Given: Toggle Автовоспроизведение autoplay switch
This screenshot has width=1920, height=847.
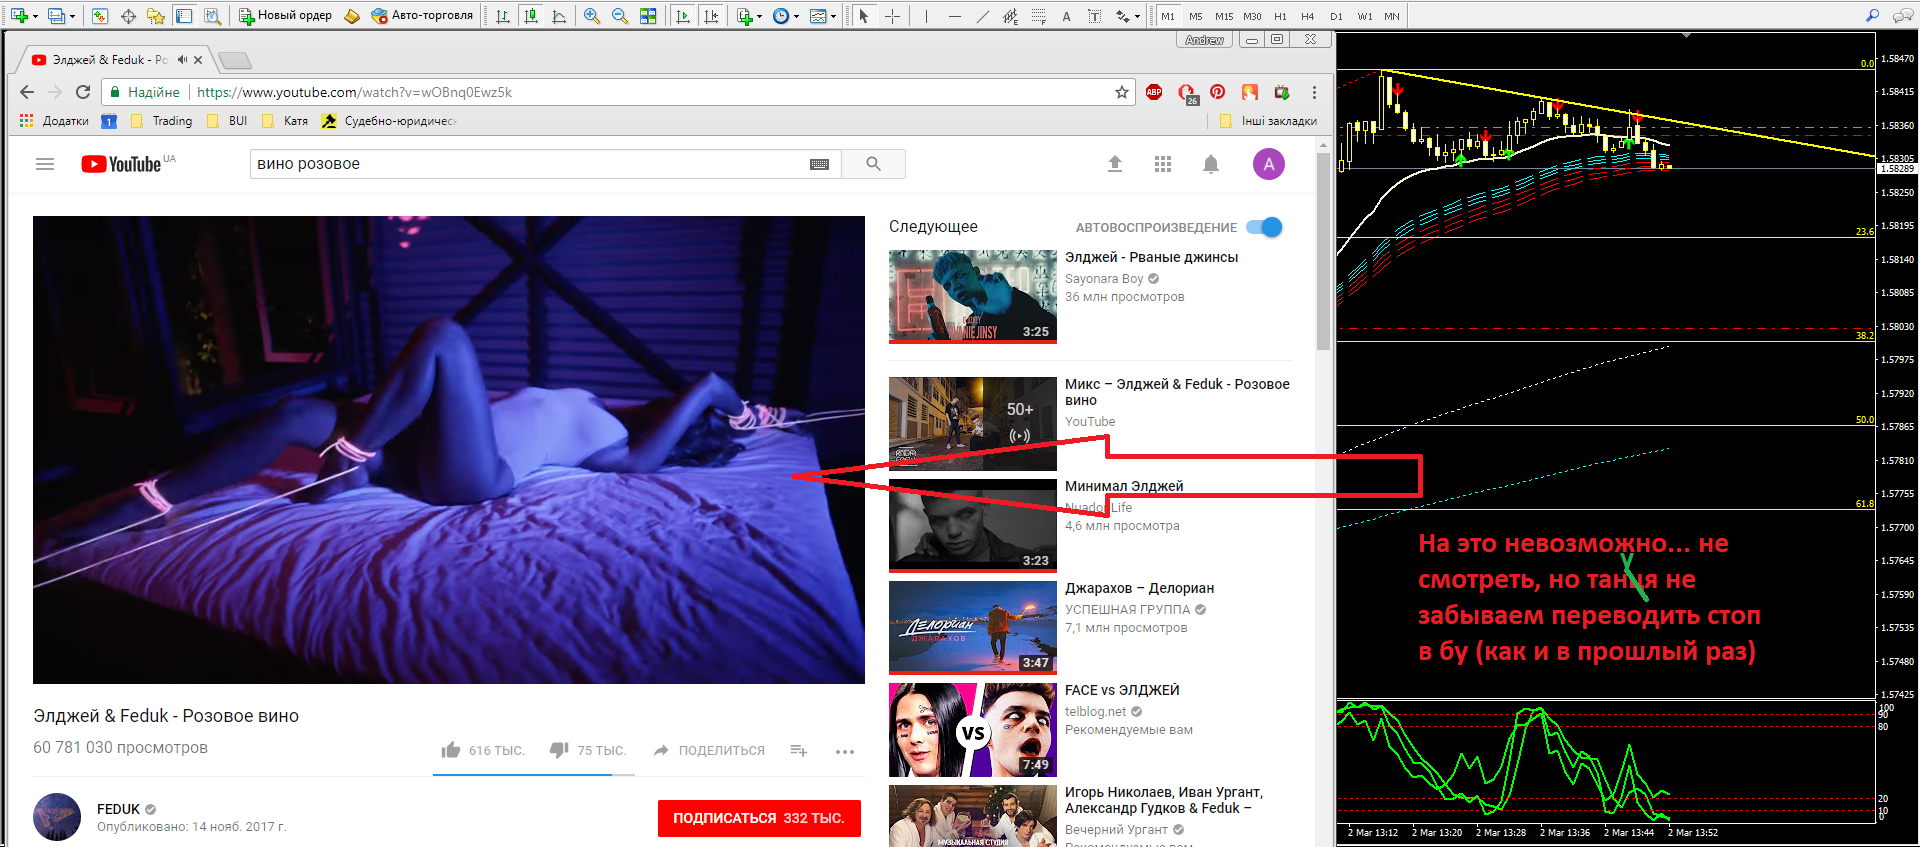Looking at the screenshot, I should pyautogui.click(x=1265, y=227).
